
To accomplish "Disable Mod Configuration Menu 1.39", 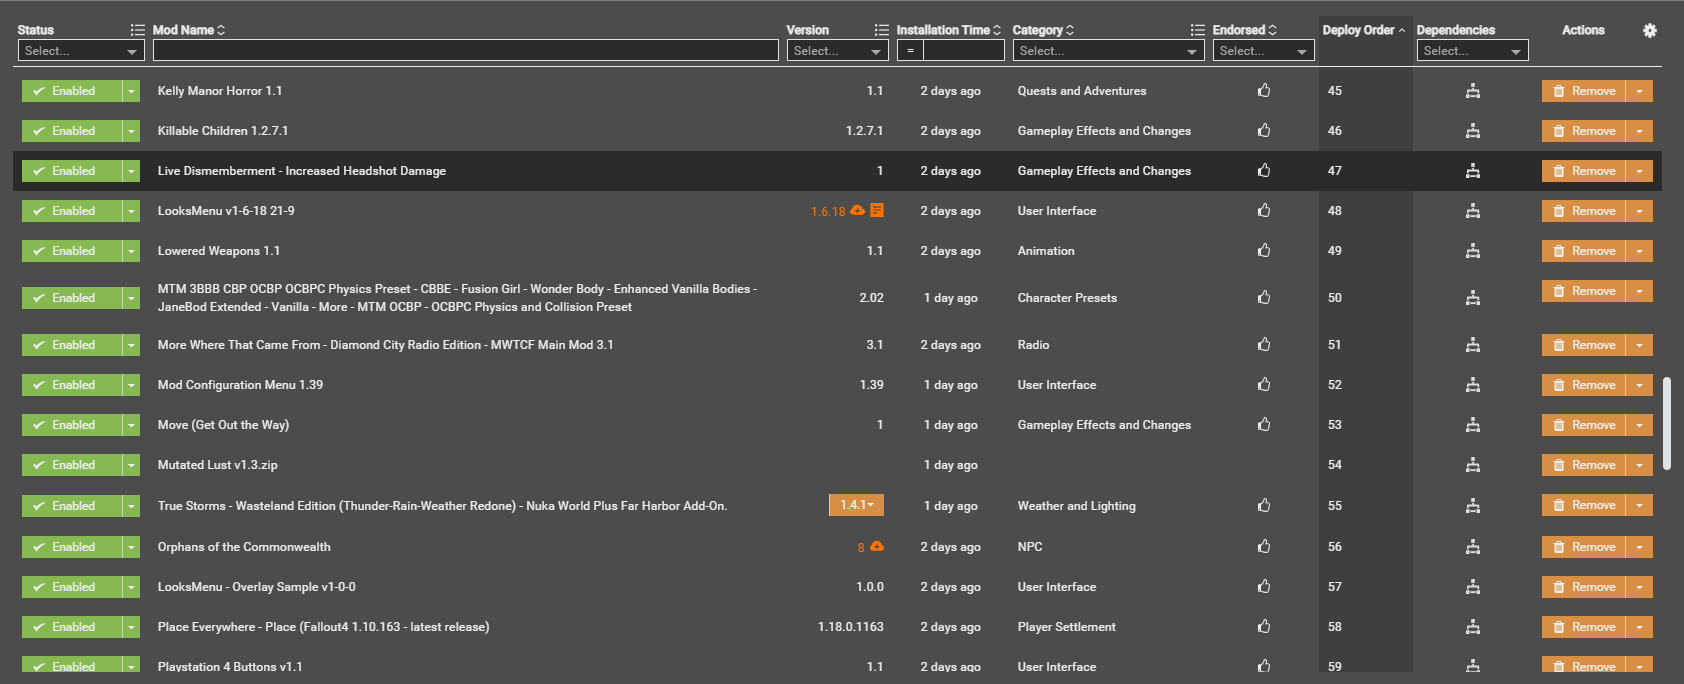I will click(72, 385).
